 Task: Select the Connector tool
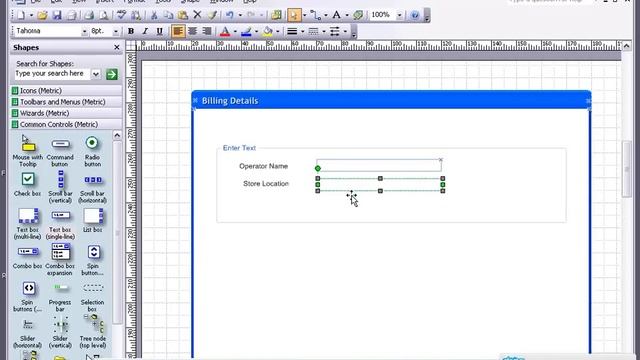point(316,16)
